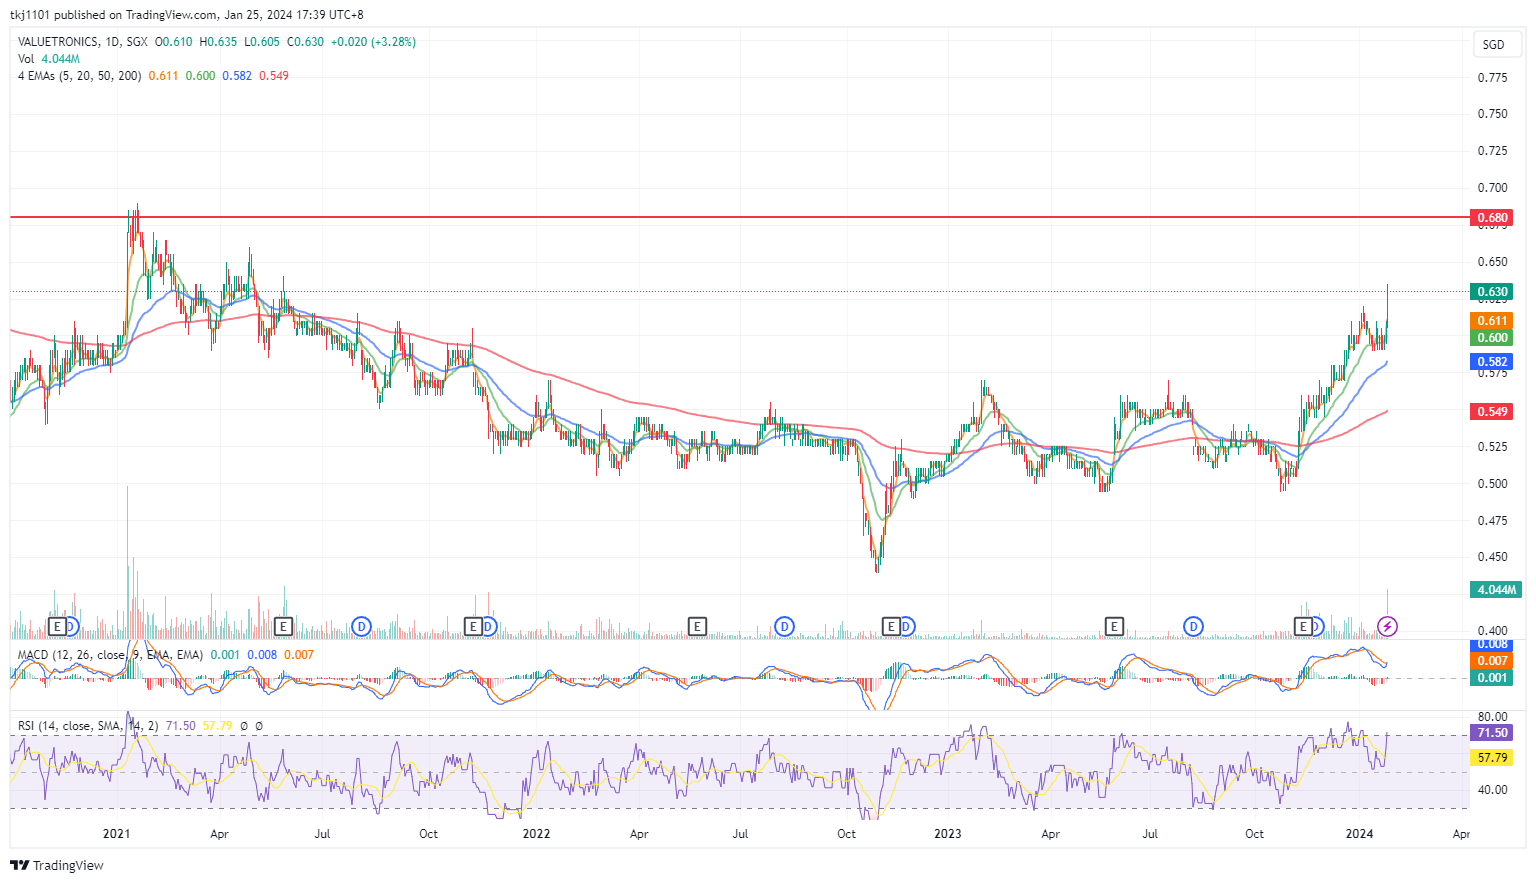This screenshot has height=883, width=1536.
Task: Click the 2024 label on the time axis
Action: pos(1359,834)
